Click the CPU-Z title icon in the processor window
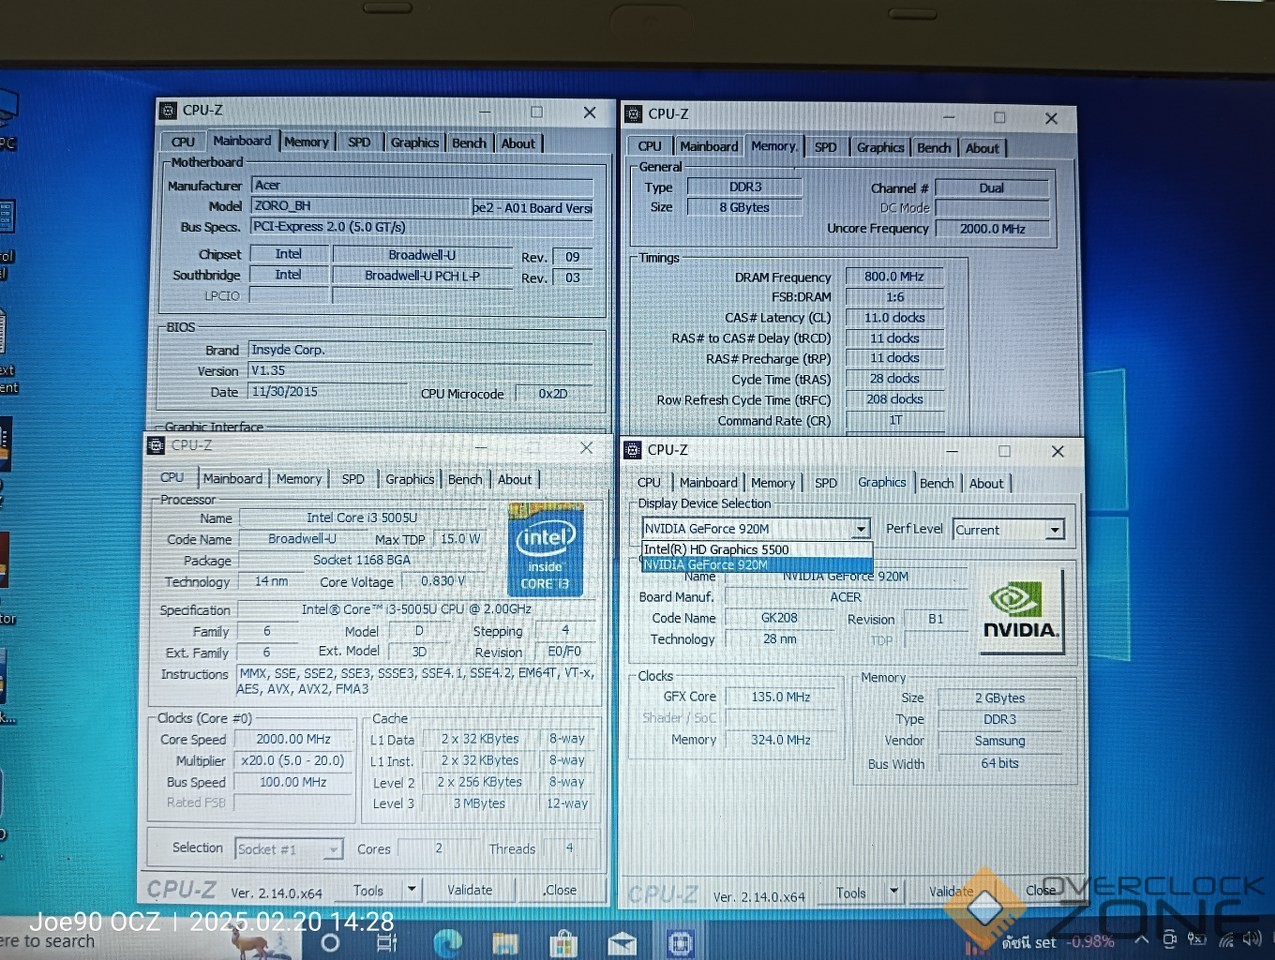1275x960 pixels. pos(156,446)
